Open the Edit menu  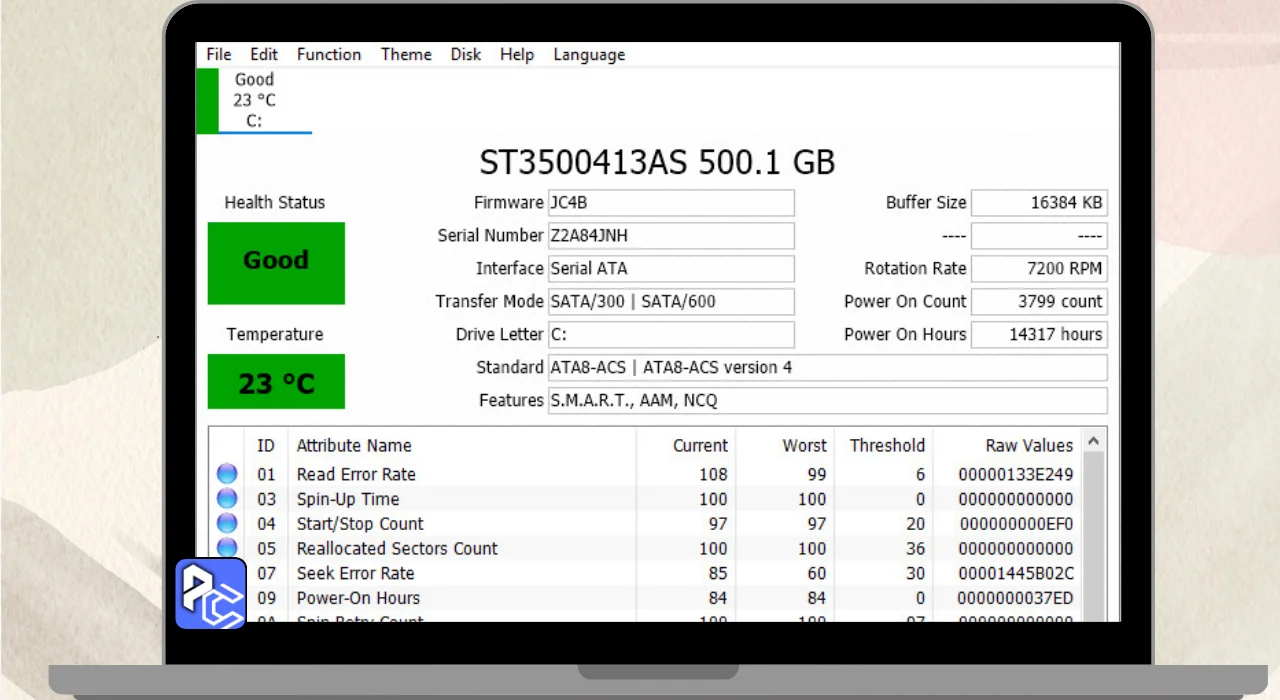pyautogui.click(x=264, y=55)
